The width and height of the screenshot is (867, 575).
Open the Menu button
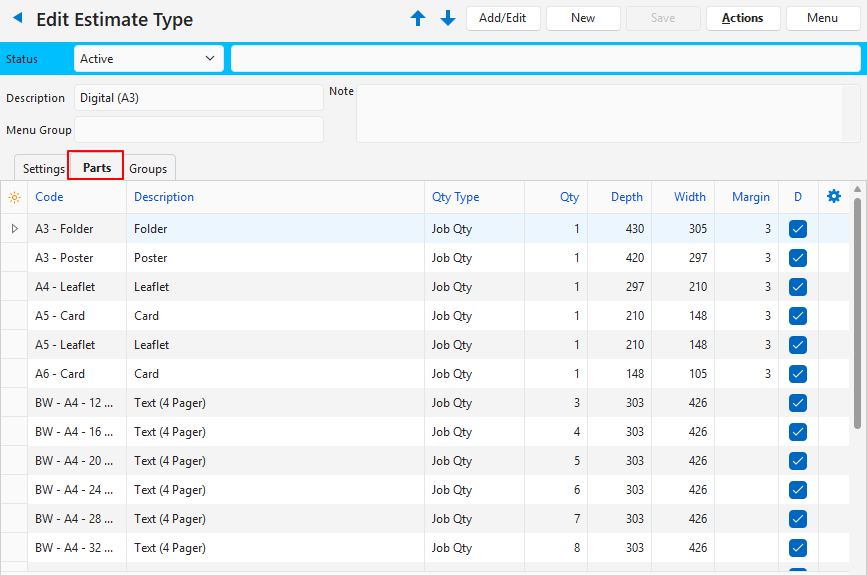click(x=822, y=18)
